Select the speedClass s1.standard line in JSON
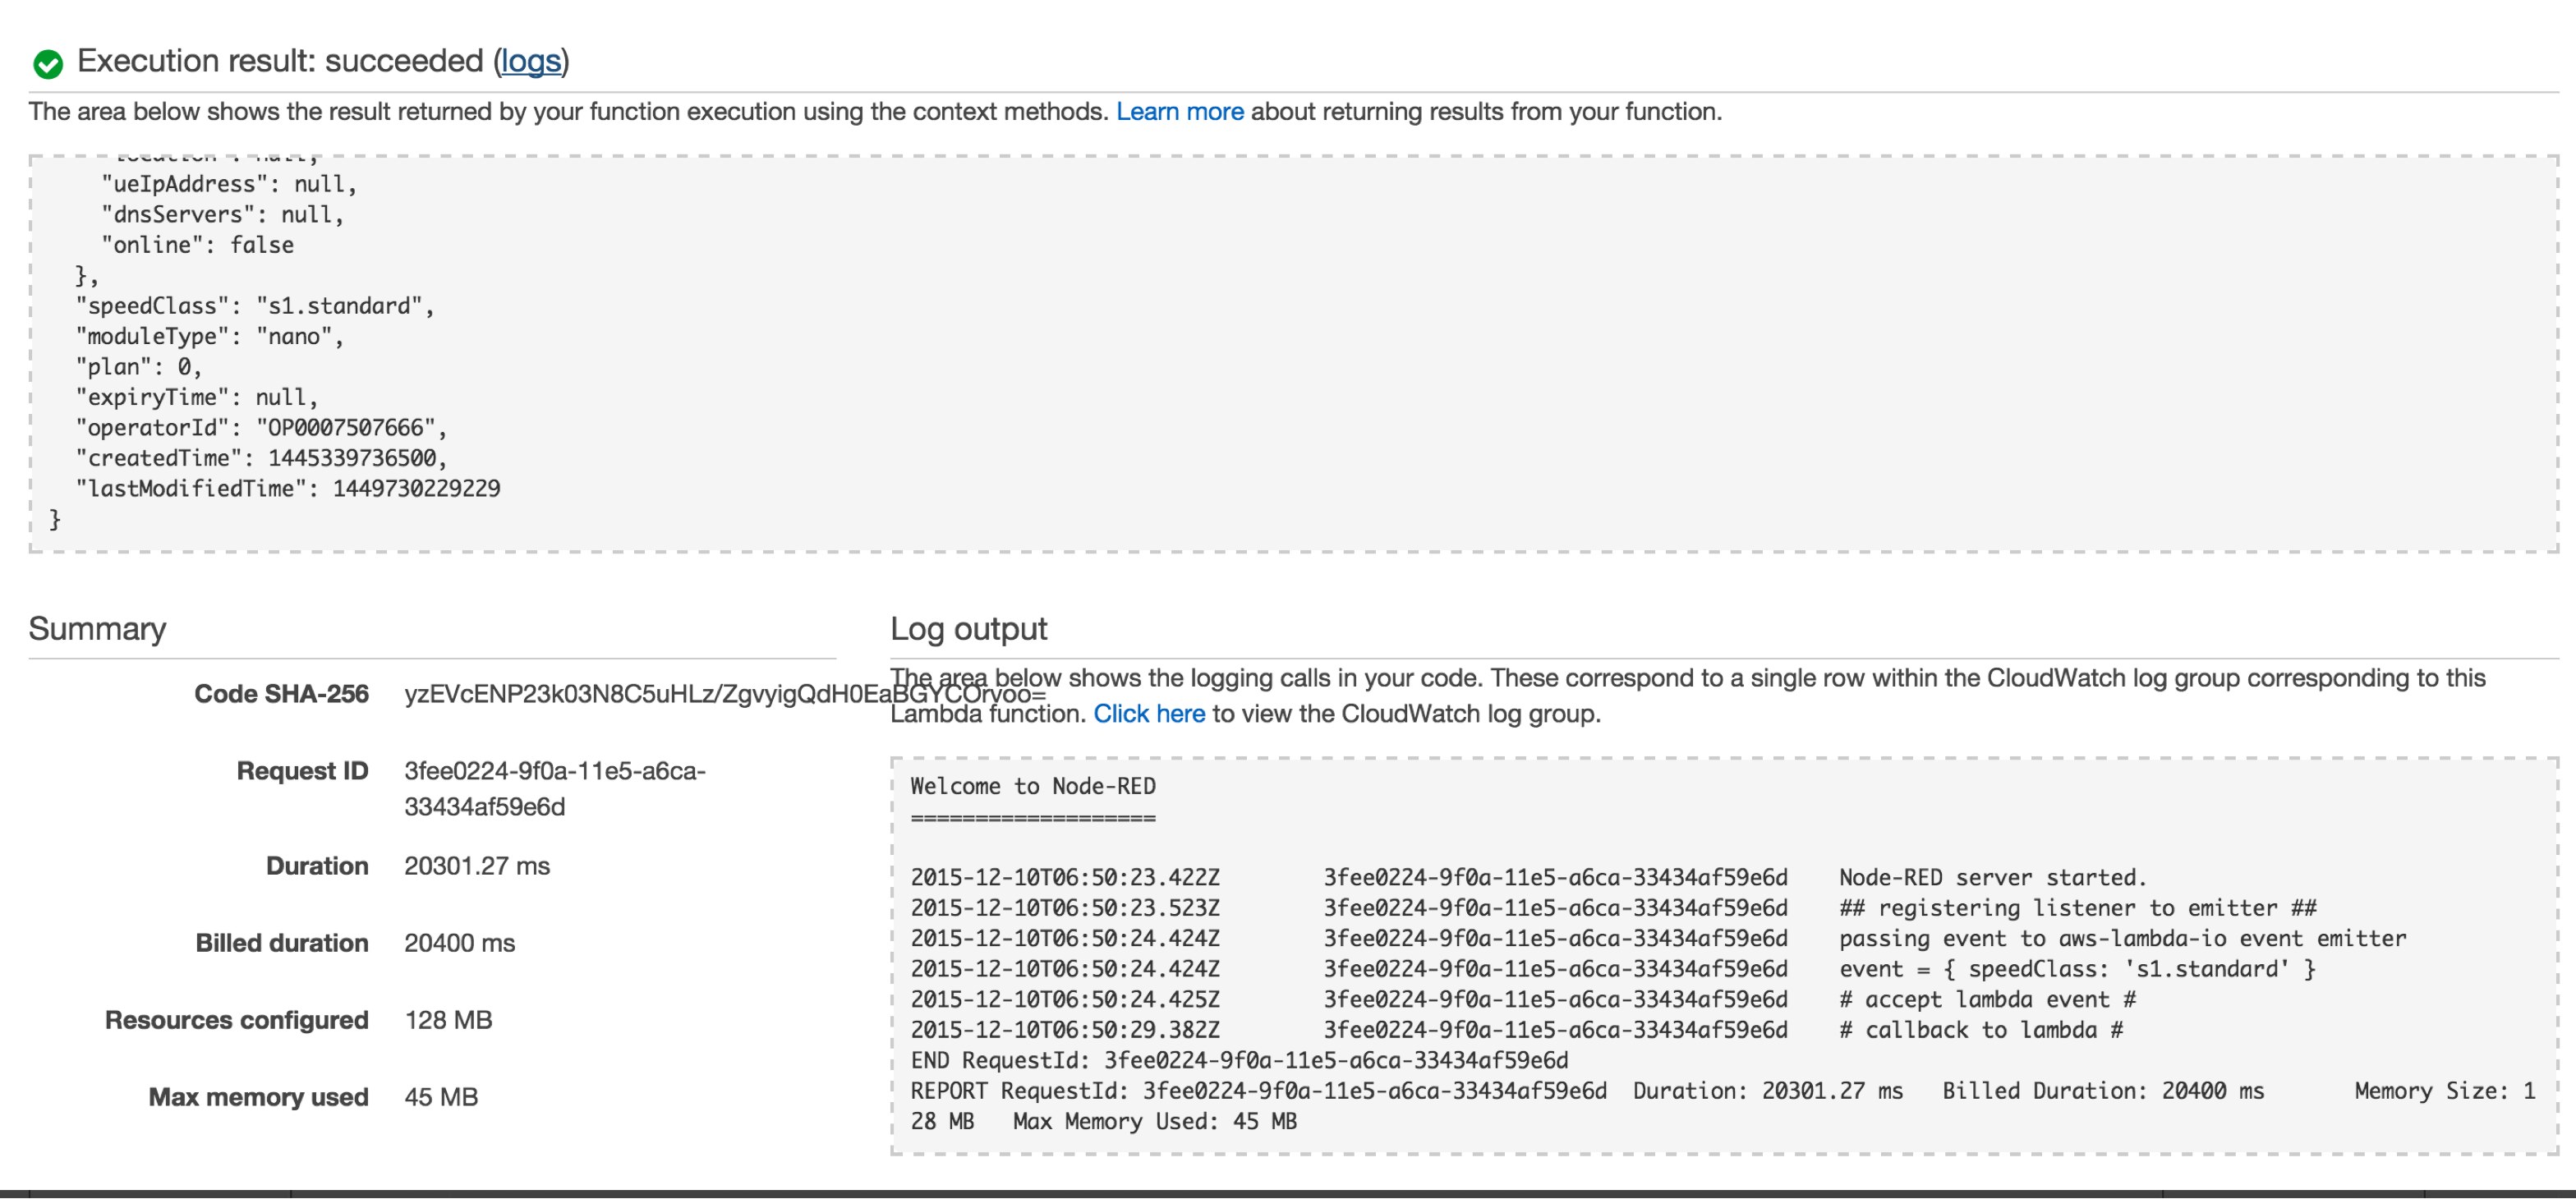 [254, 305]
